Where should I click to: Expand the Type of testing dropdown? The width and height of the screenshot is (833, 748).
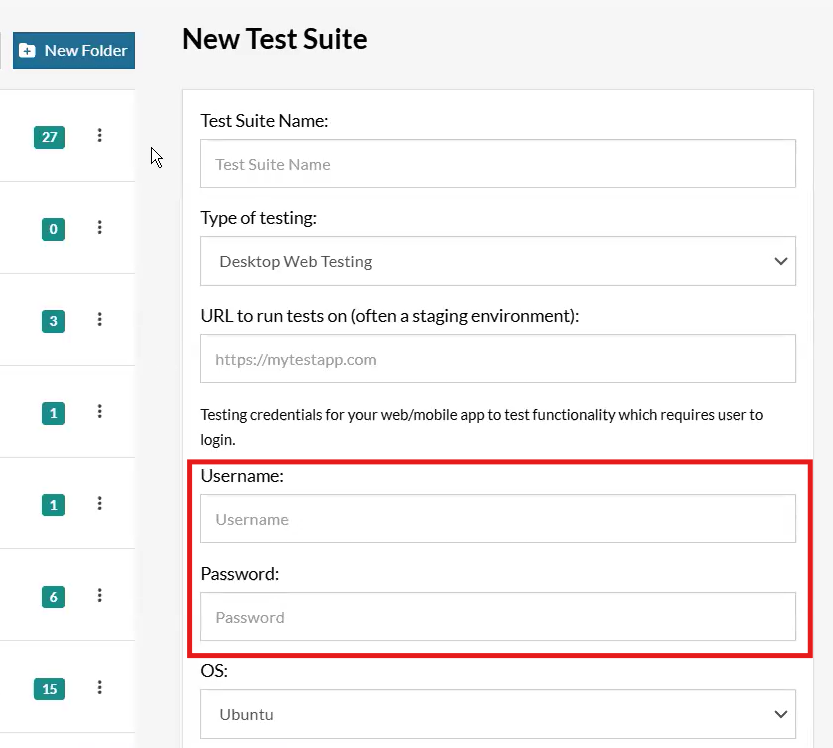(x=498, y=261)
